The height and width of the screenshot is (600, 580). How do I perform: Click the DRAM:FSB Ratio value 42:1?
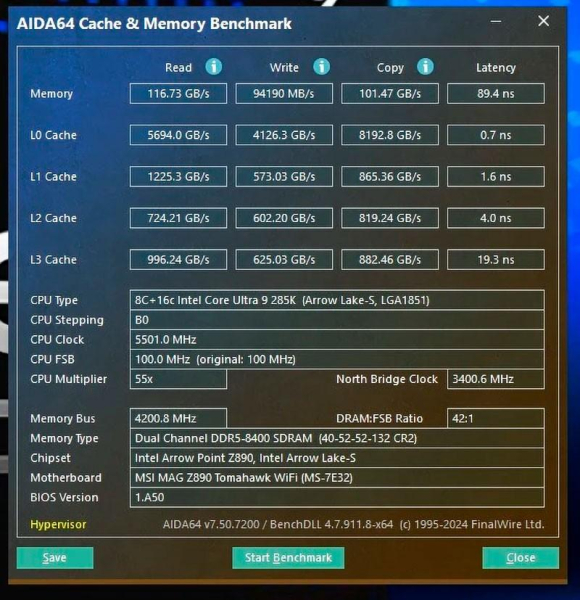click(x=495, y=418)
